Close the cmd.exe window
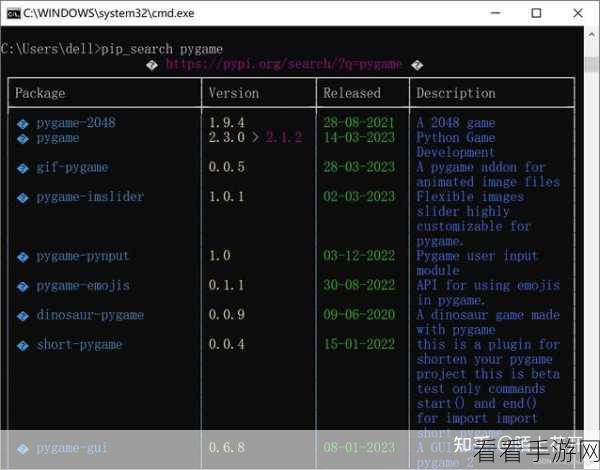 pos(578,13)
